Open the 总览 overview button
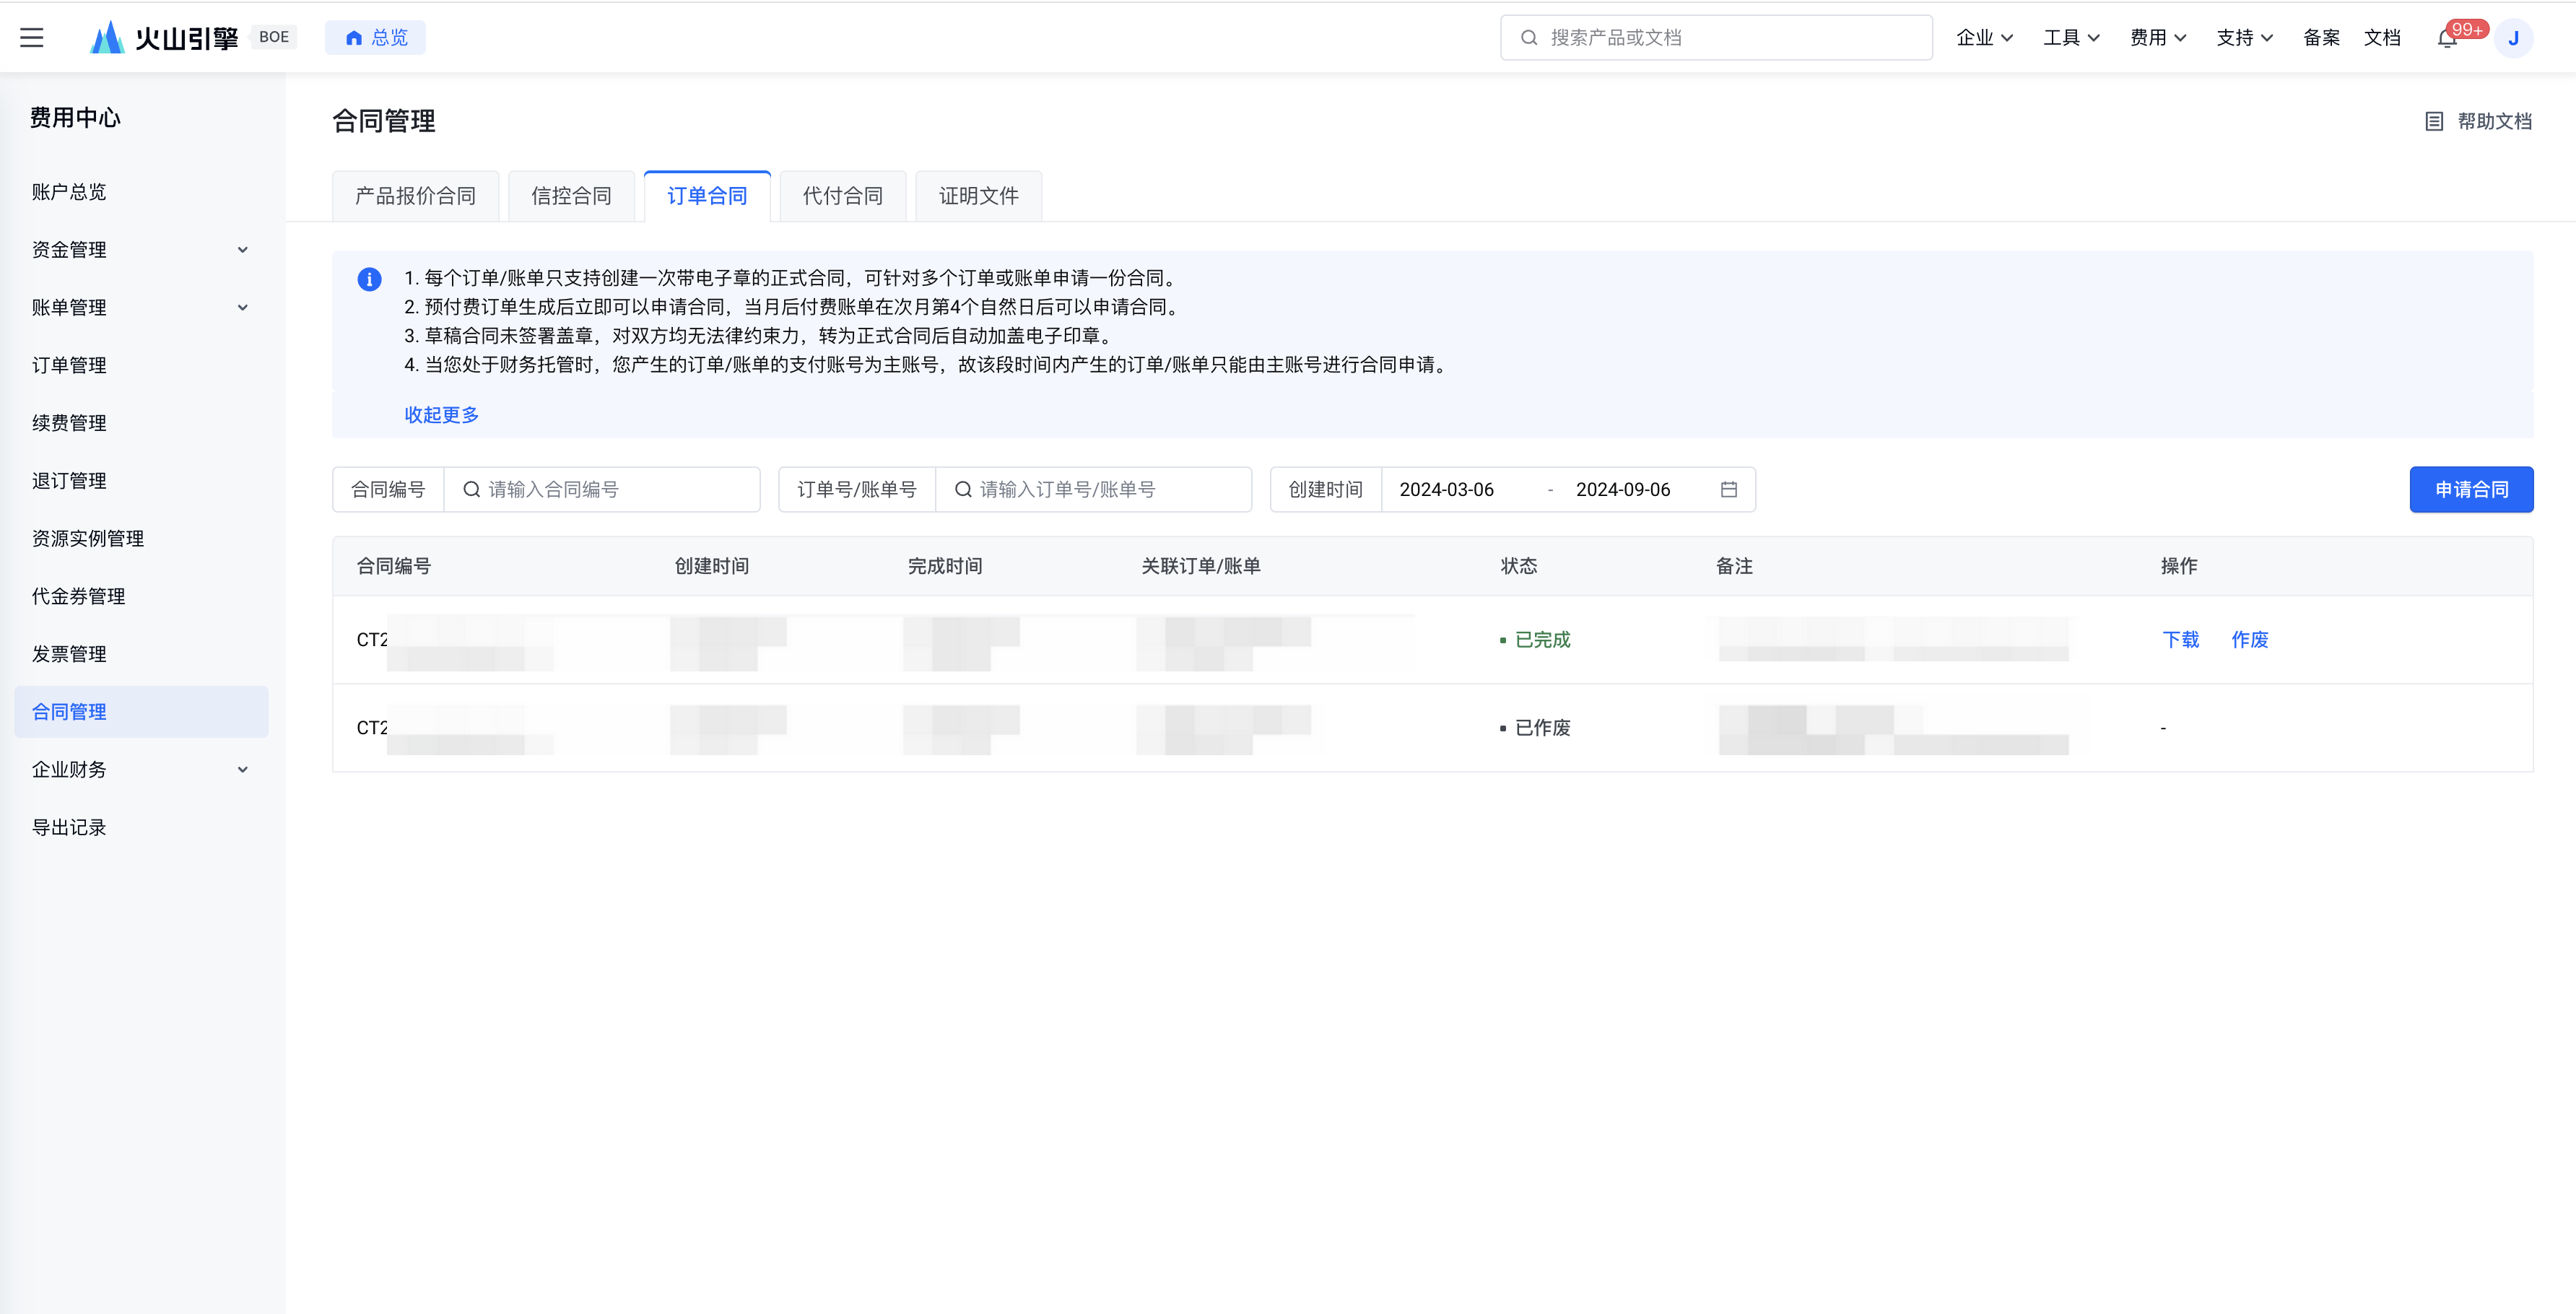 [x=375, y=38]
